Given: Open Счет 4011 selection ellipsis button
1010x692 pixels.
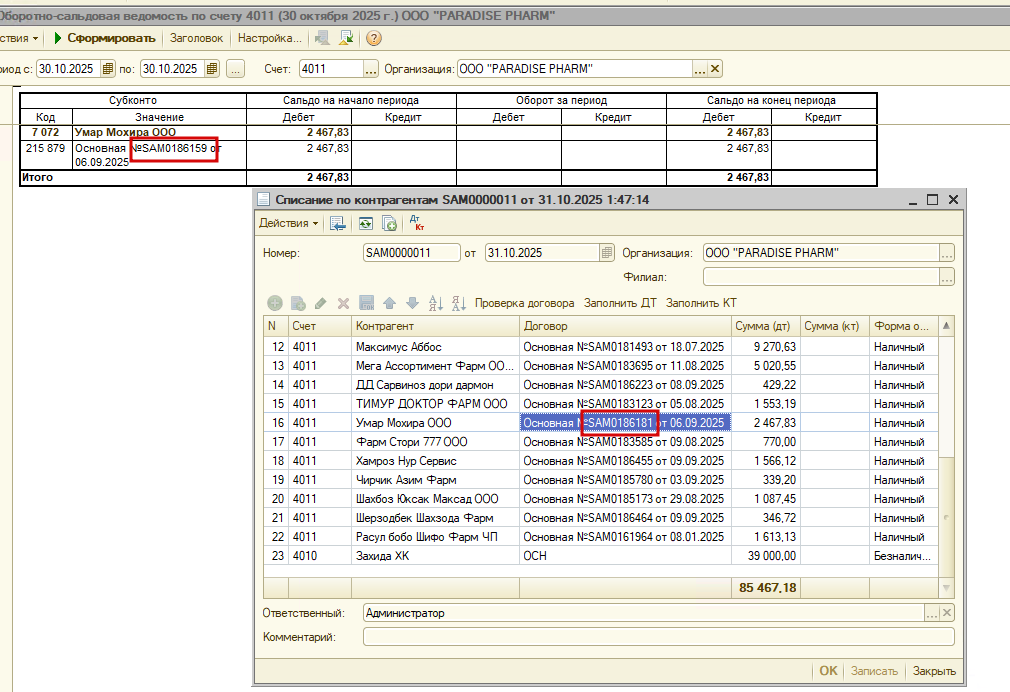Looking at the screenshot, I should pyautogui.click(x=371, y=69).
